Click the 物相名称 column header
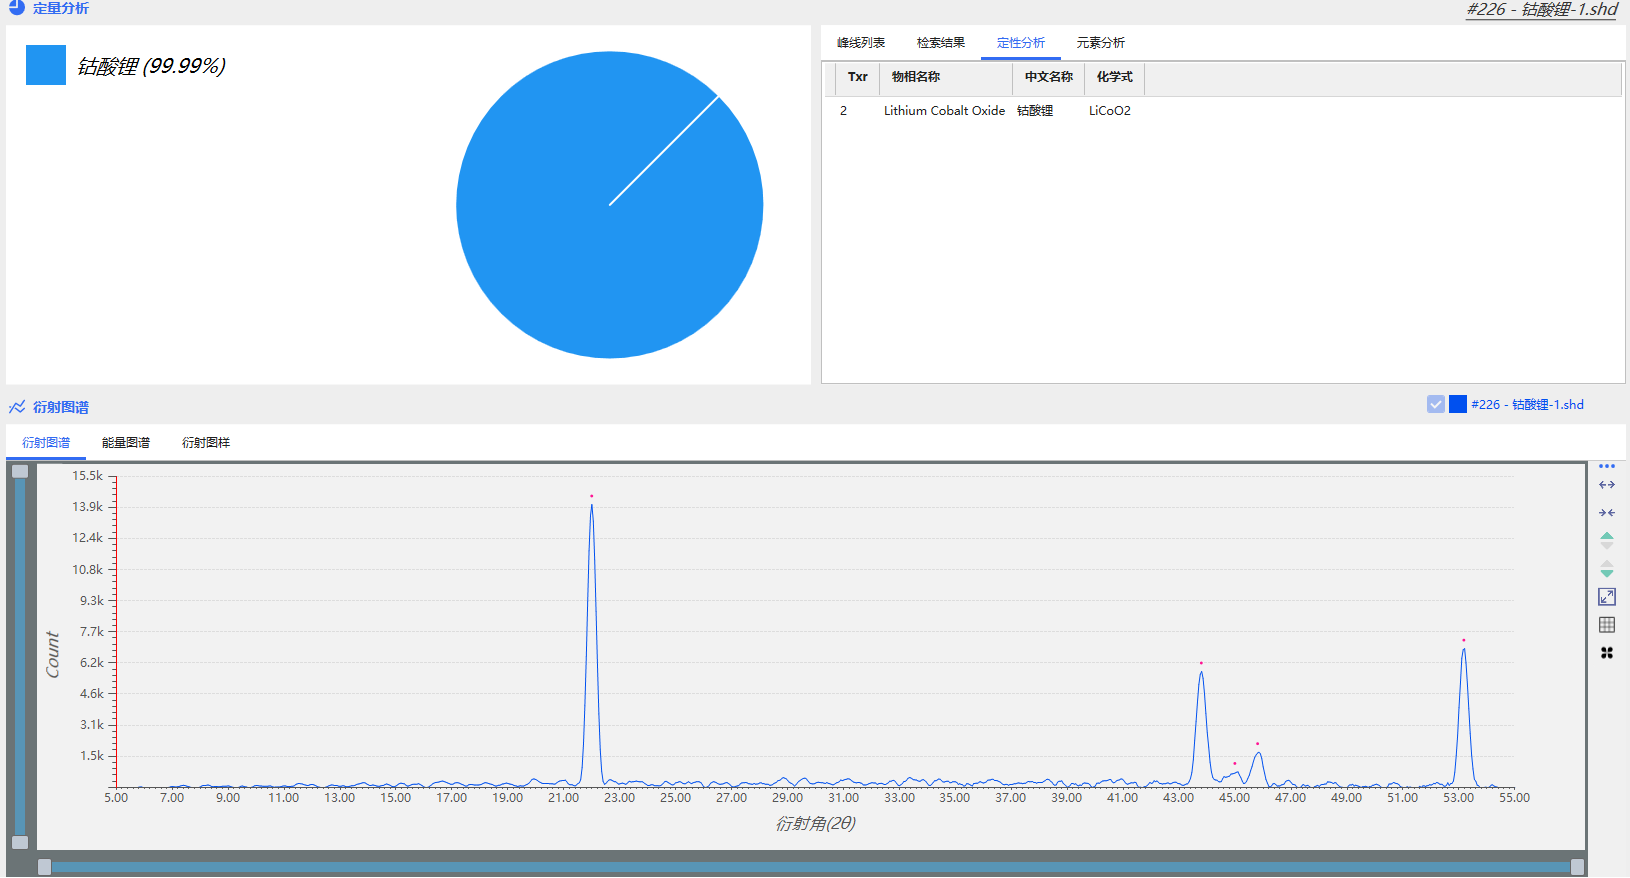1630x878 pixels. tap(916, 77)
